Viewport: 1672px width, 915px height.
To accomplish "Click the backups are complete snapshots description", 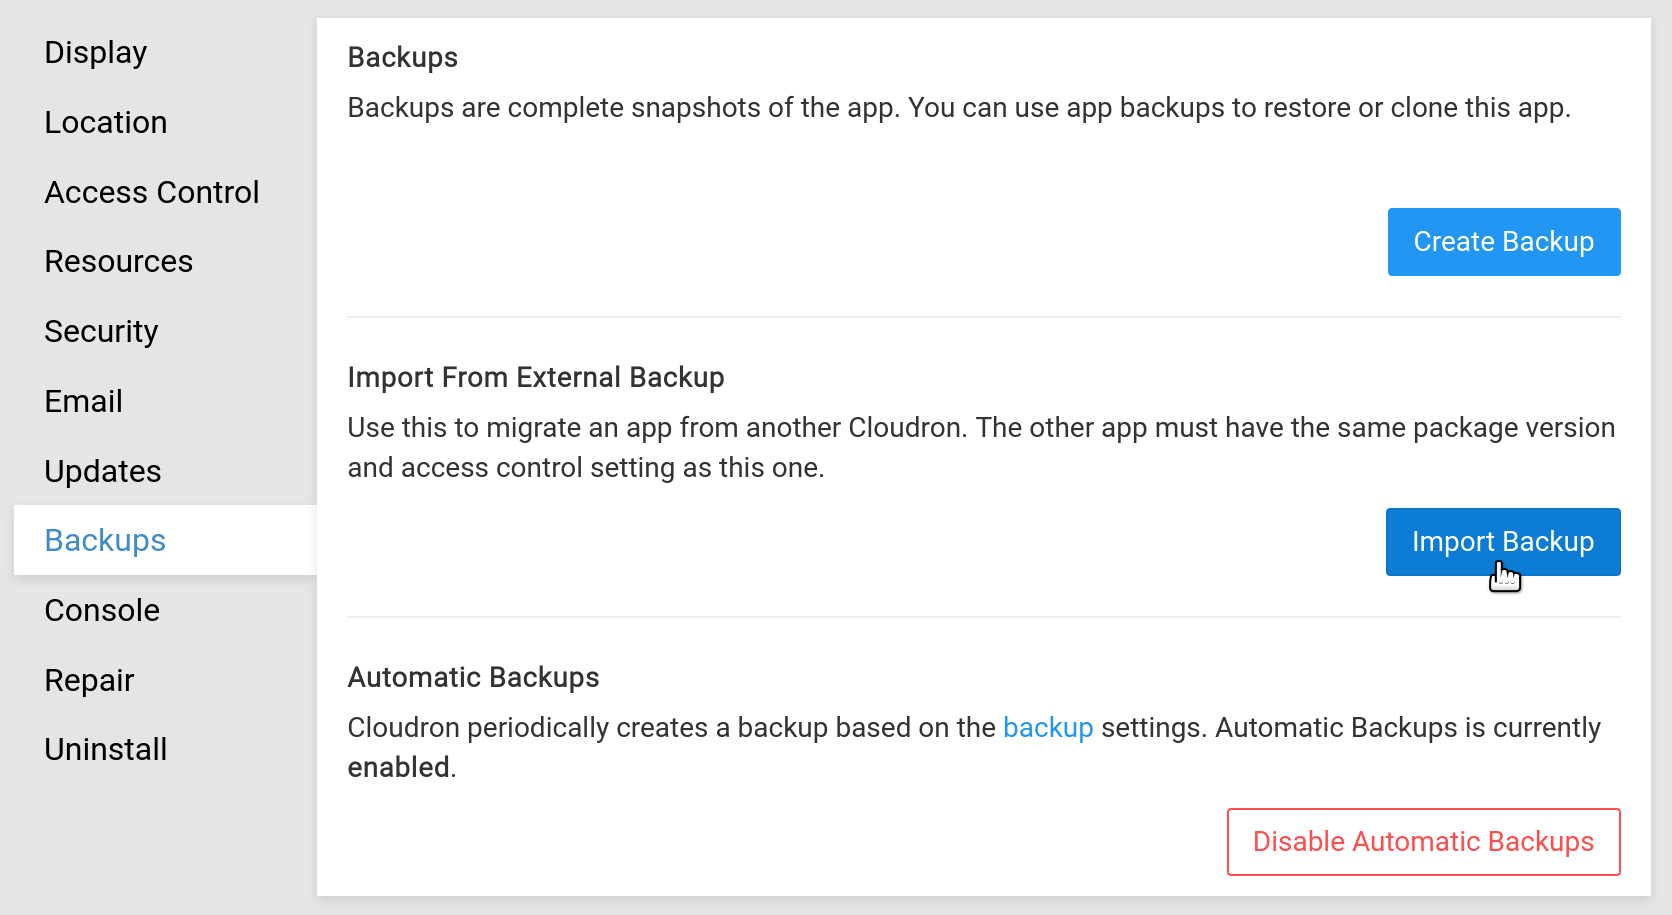I will (x=958, y=107).
